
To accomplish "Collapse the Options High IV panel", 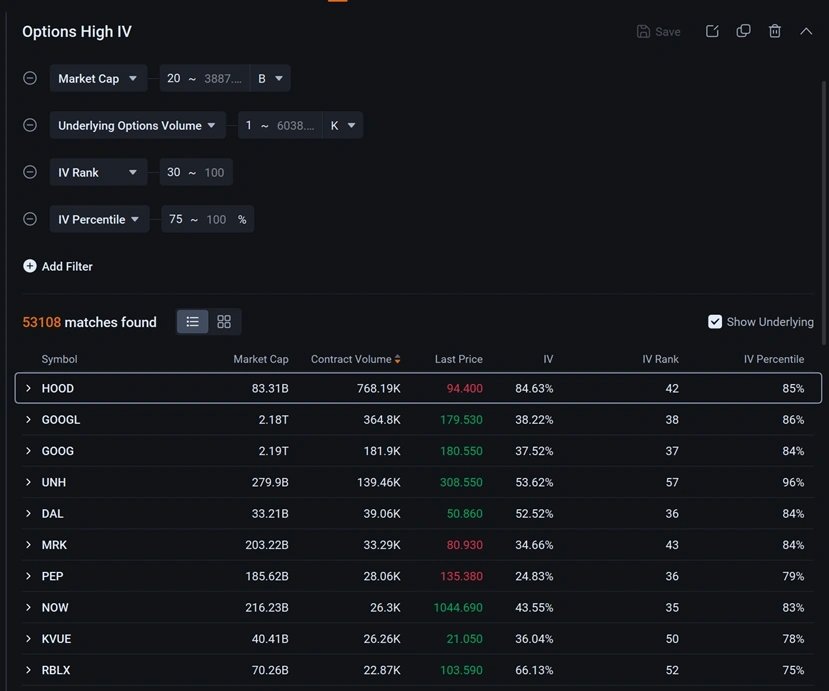I will [806, 31].
